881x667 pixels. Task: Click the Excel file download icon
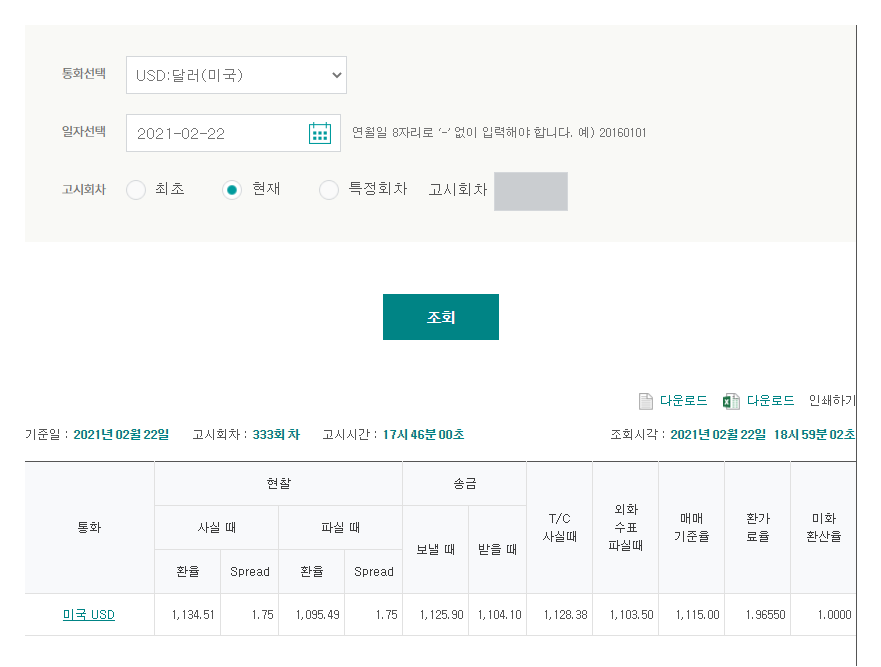731,401
